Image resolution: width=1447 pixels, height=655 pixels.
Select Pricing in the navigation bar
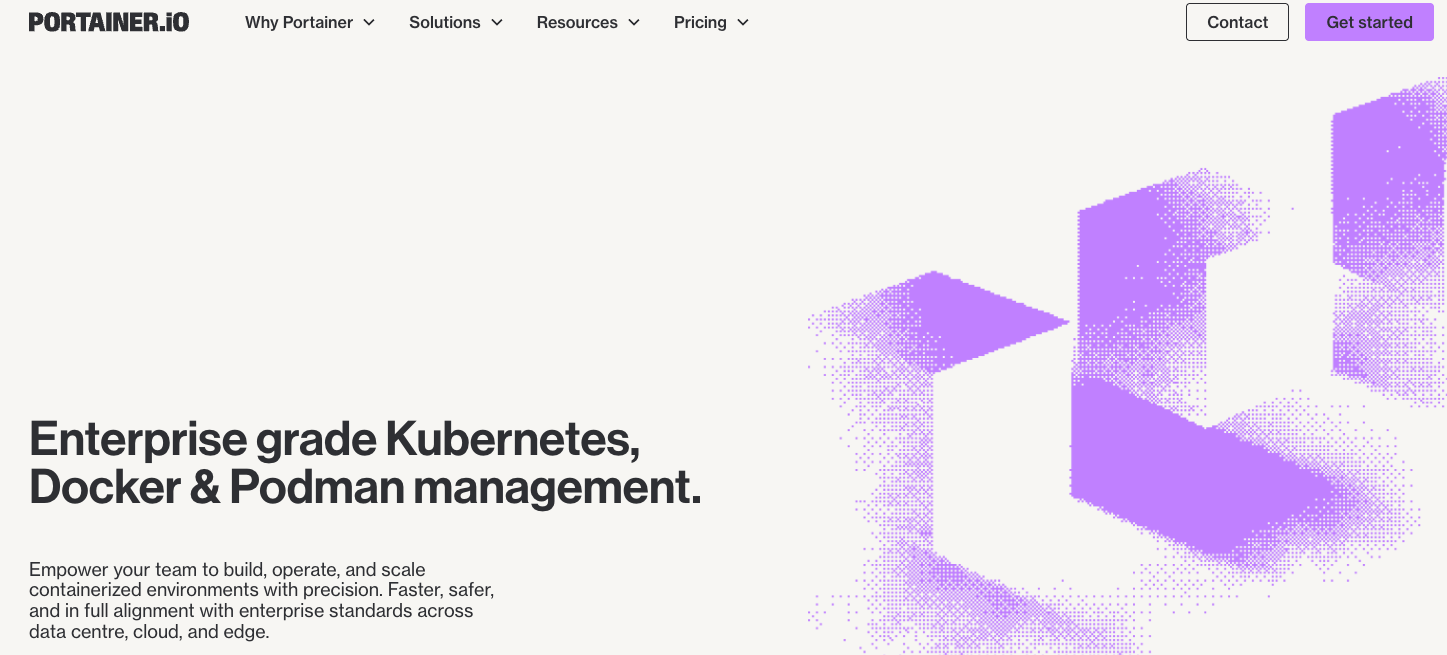tap(700, 22)
